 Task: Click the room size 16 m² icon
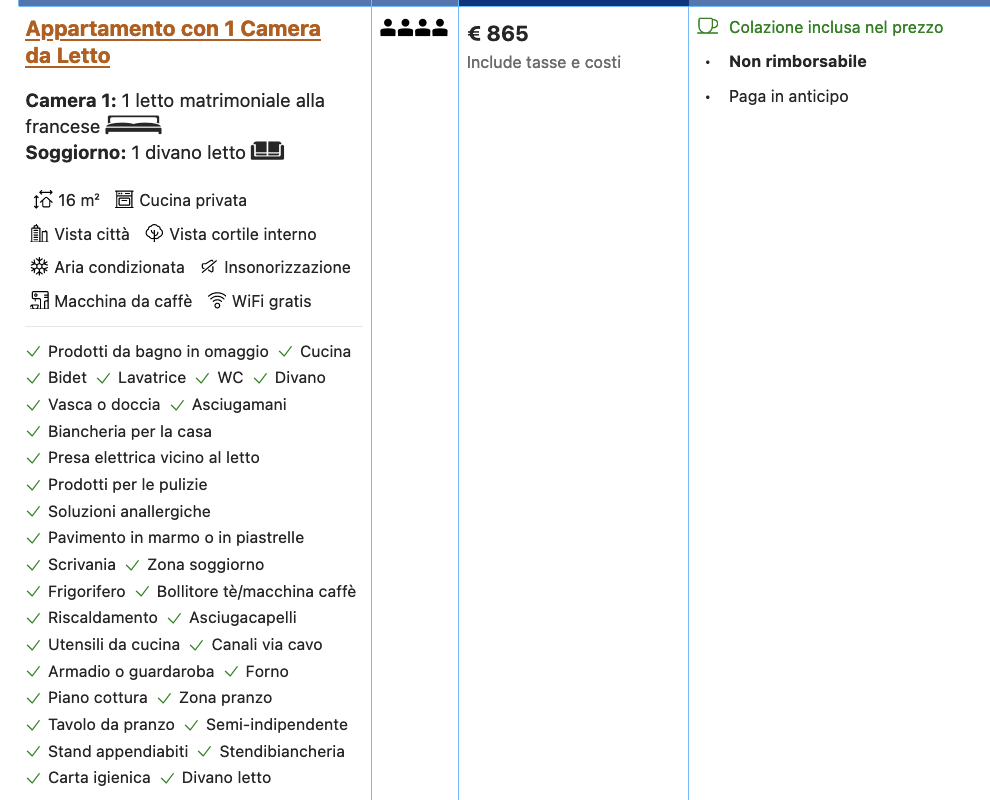[42, 200]
